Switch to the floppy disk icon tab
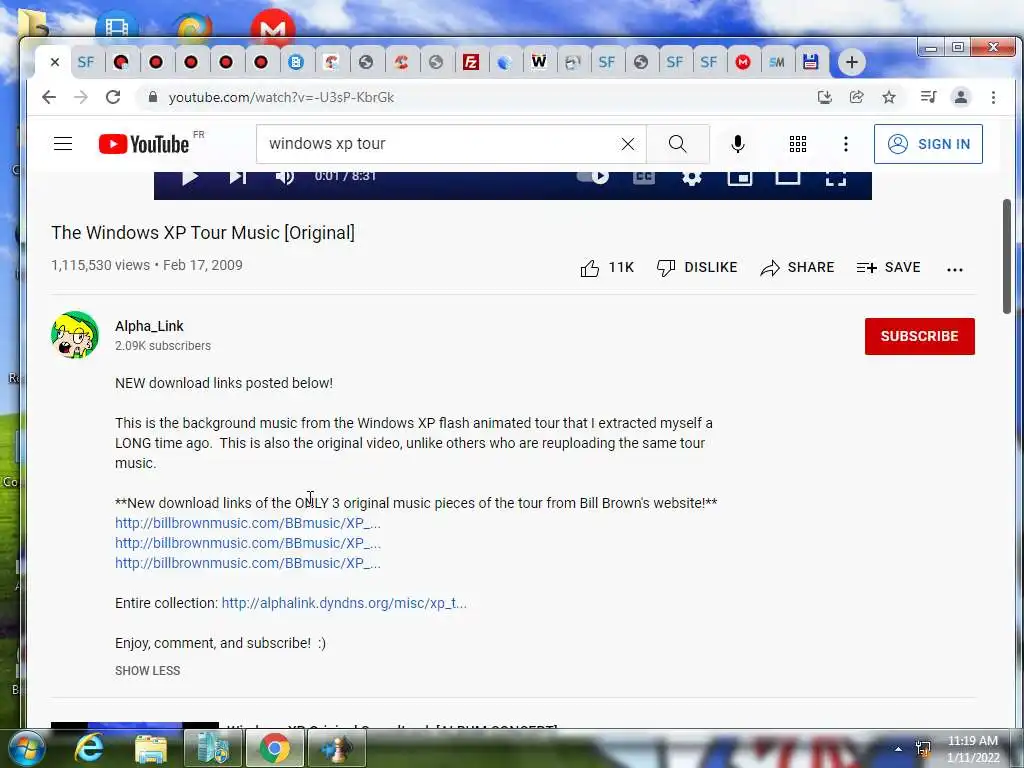1024x768 pixels. tap(810, 62)
